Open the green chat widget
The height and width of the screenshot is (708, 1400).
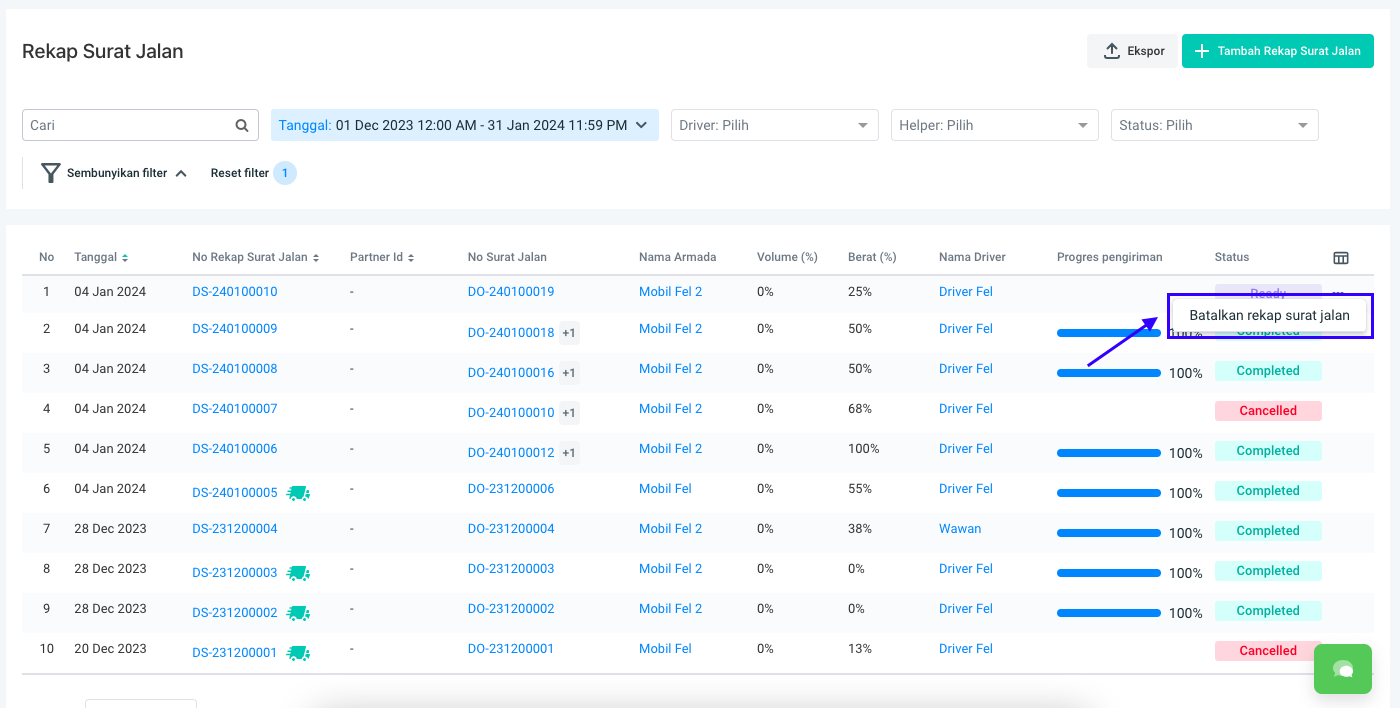[1343, 669]
